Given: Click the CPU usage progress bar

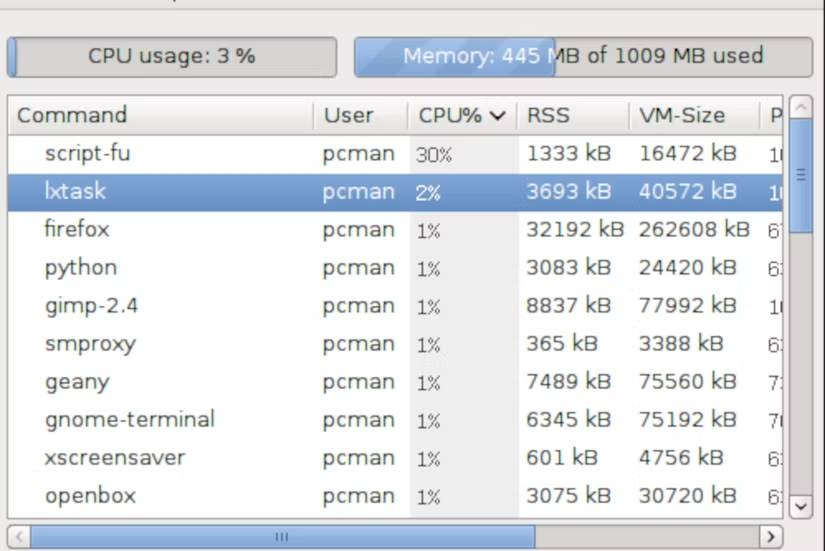Looking at the screenshot, I should (172, 57).
